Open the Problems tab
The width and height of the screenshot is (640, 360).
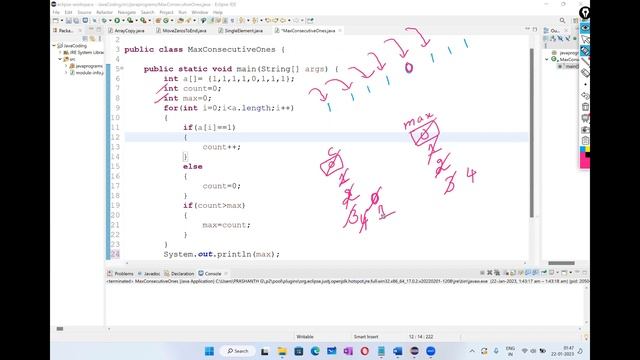click(x=121, y=273)
